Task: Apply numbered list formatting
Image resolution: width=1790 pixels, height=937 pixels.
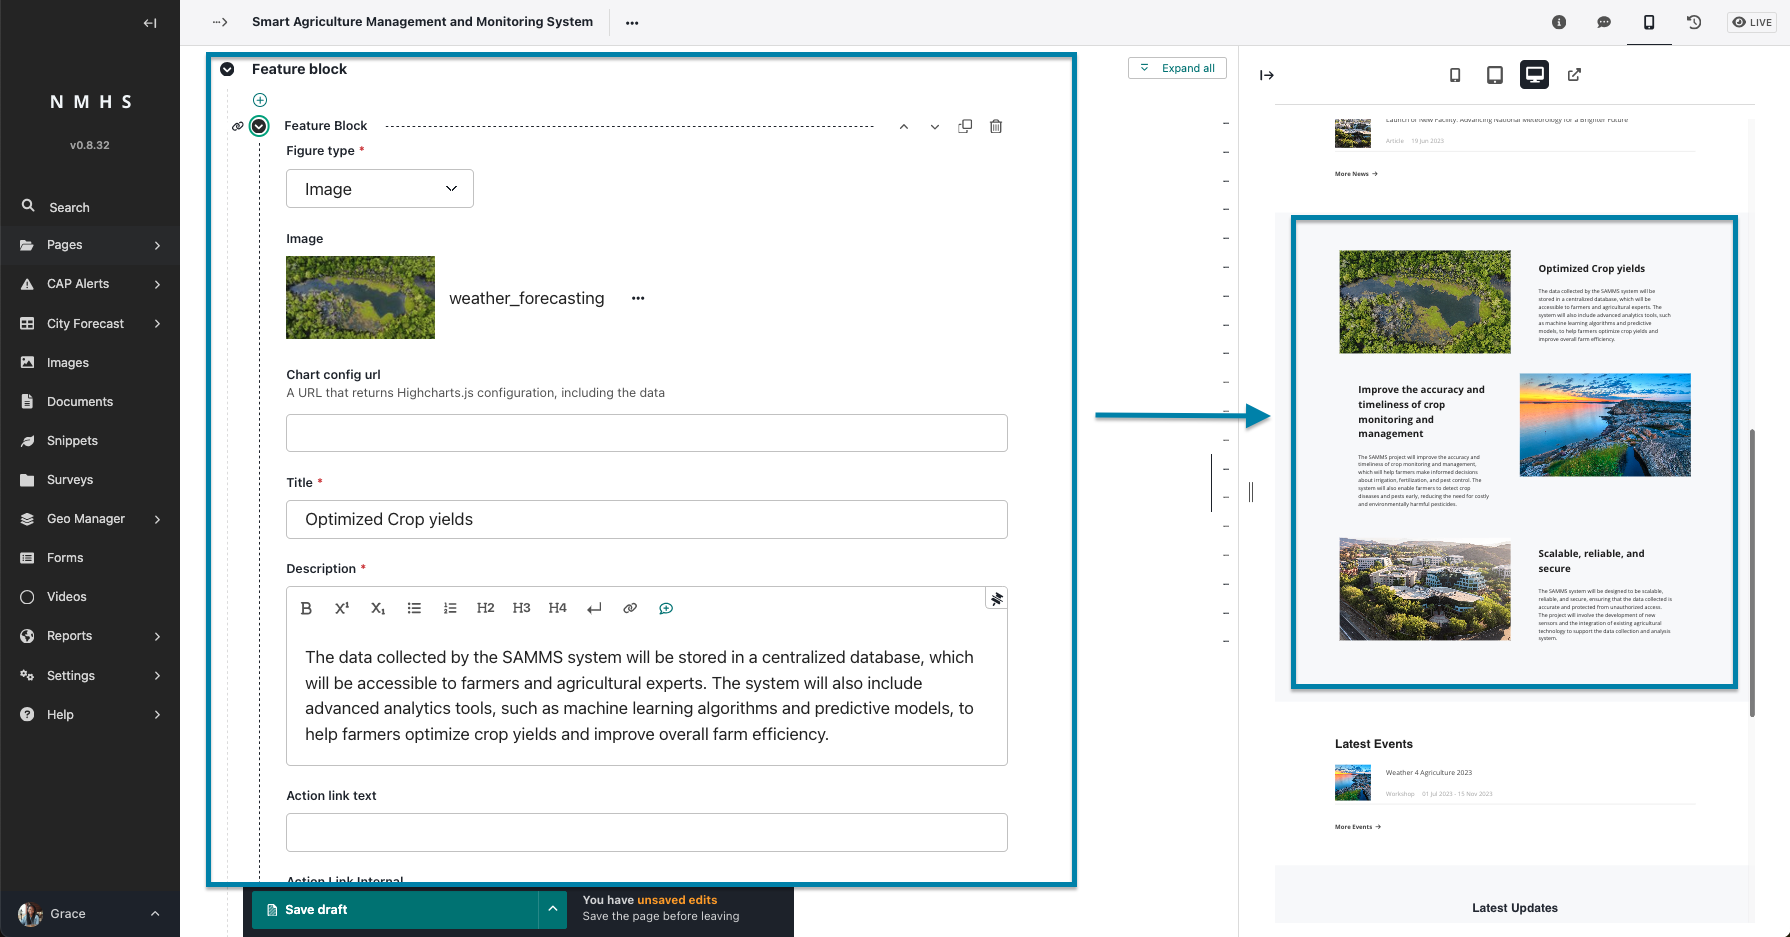Action: coord(450,608)
